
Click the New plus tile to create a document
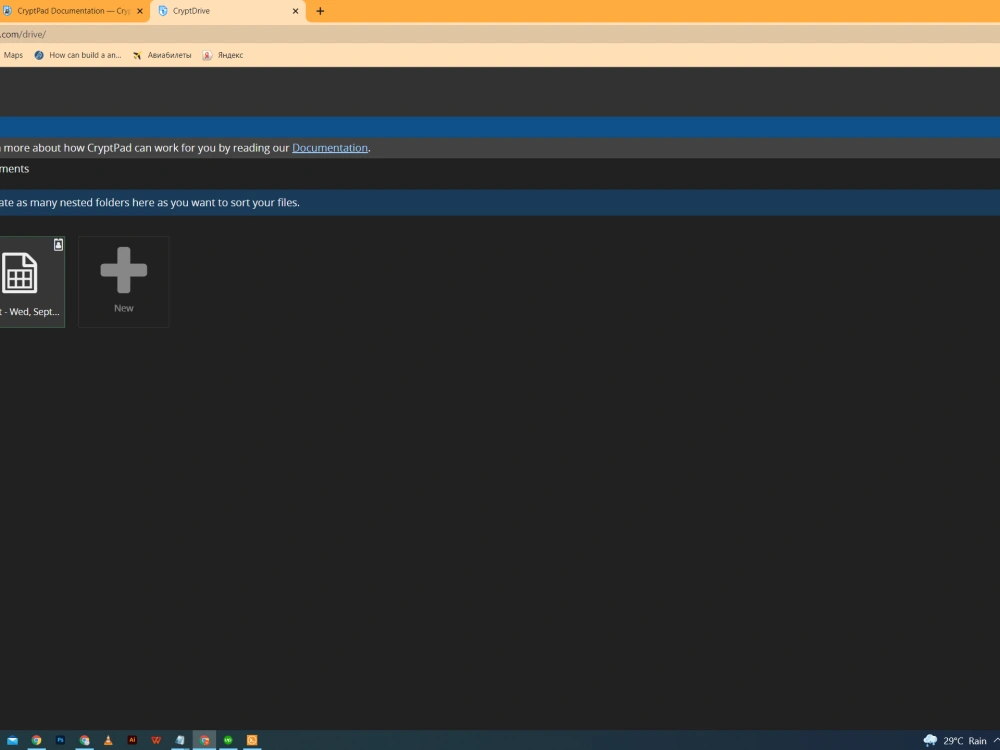[x=124, y=281]
